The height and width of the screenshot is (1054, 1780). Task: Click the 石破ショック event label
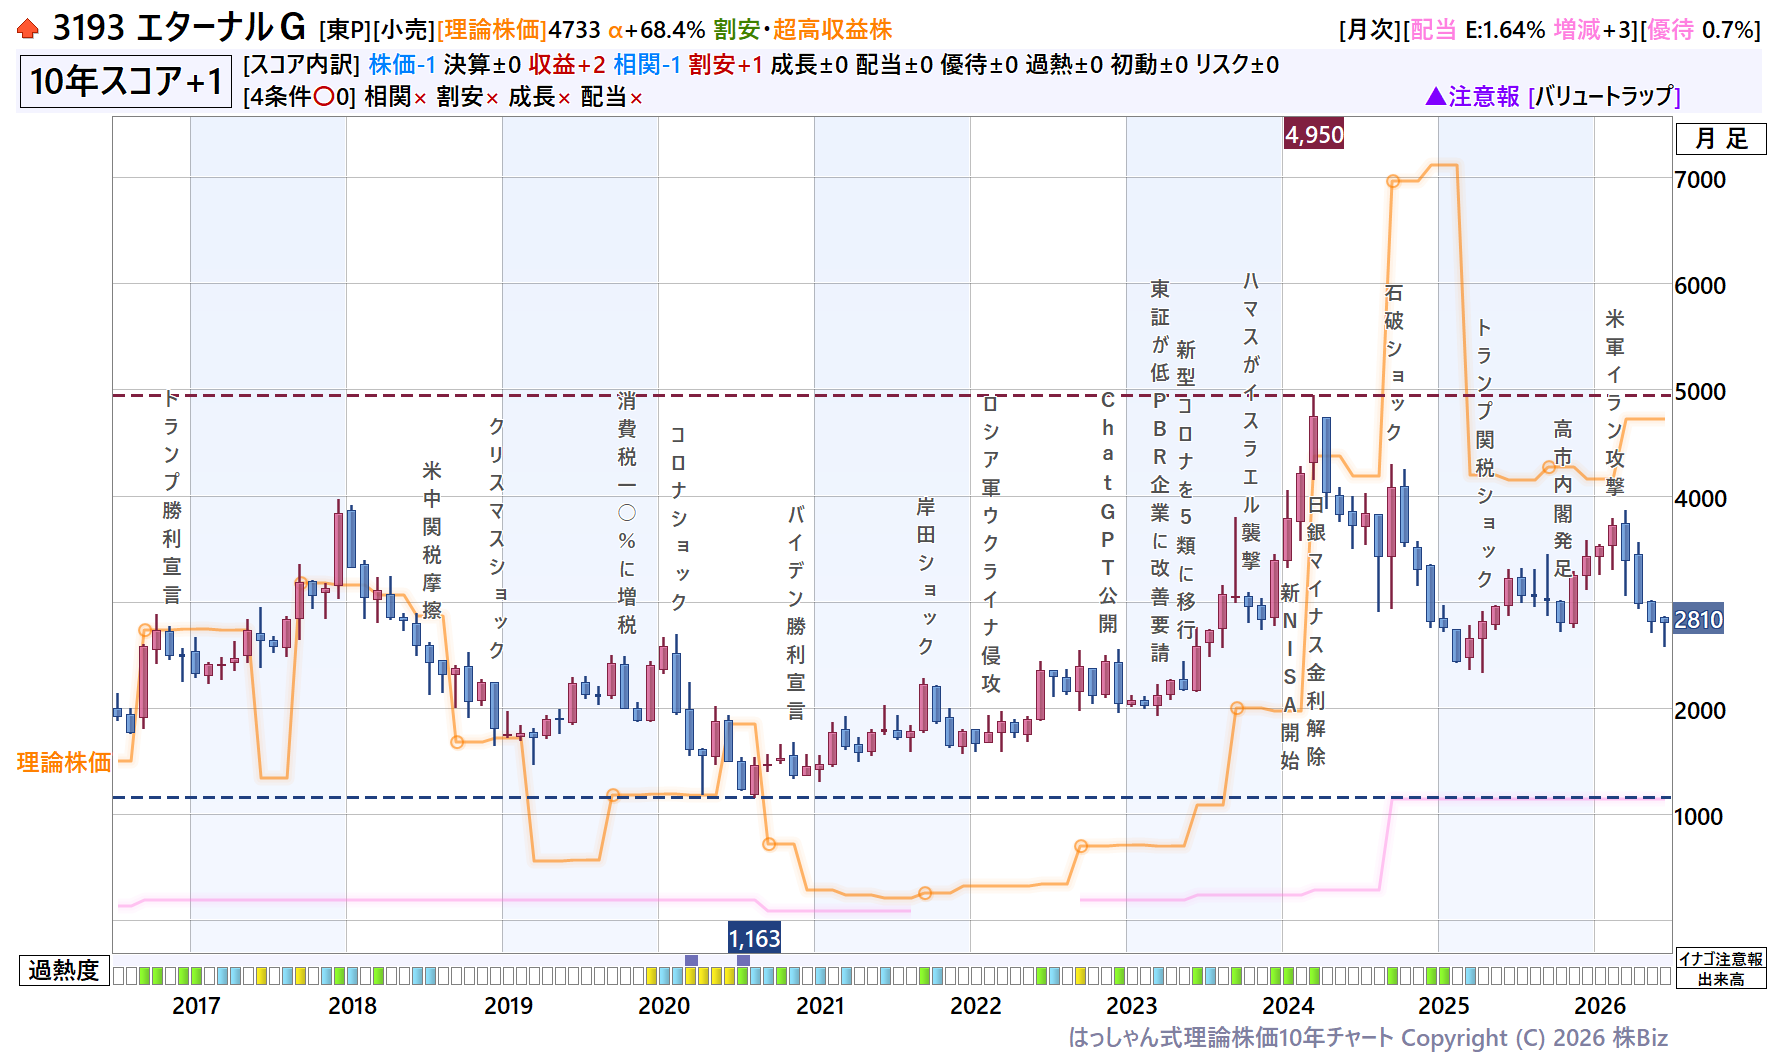click(x=1394, y=362)
